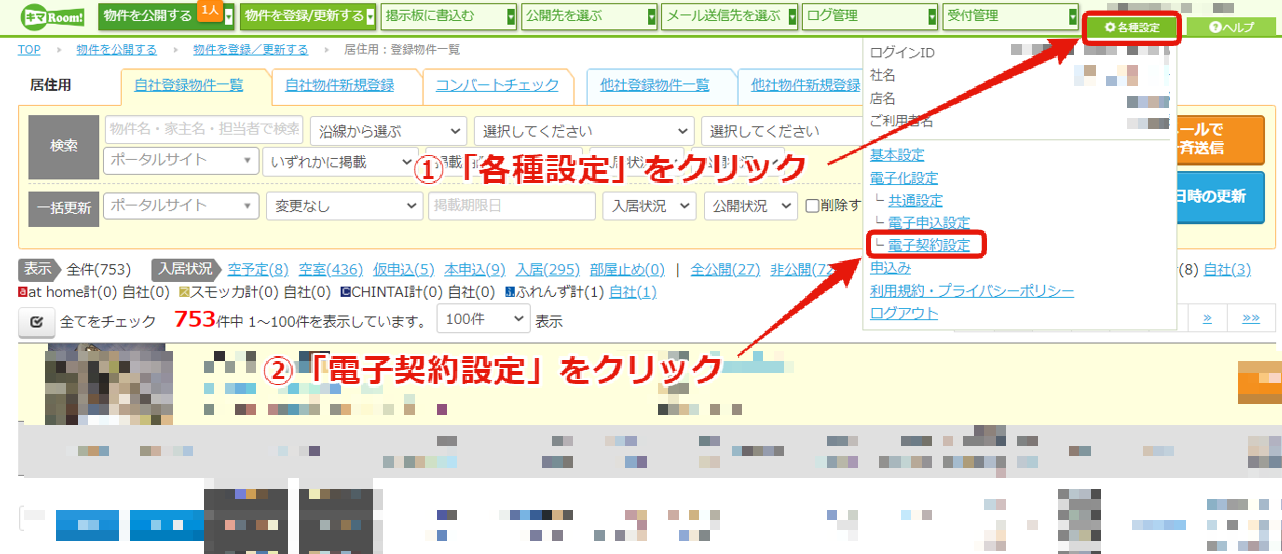Click the スモッカ portal icon
Screen dimensions: 1282x554
point(184,293)
